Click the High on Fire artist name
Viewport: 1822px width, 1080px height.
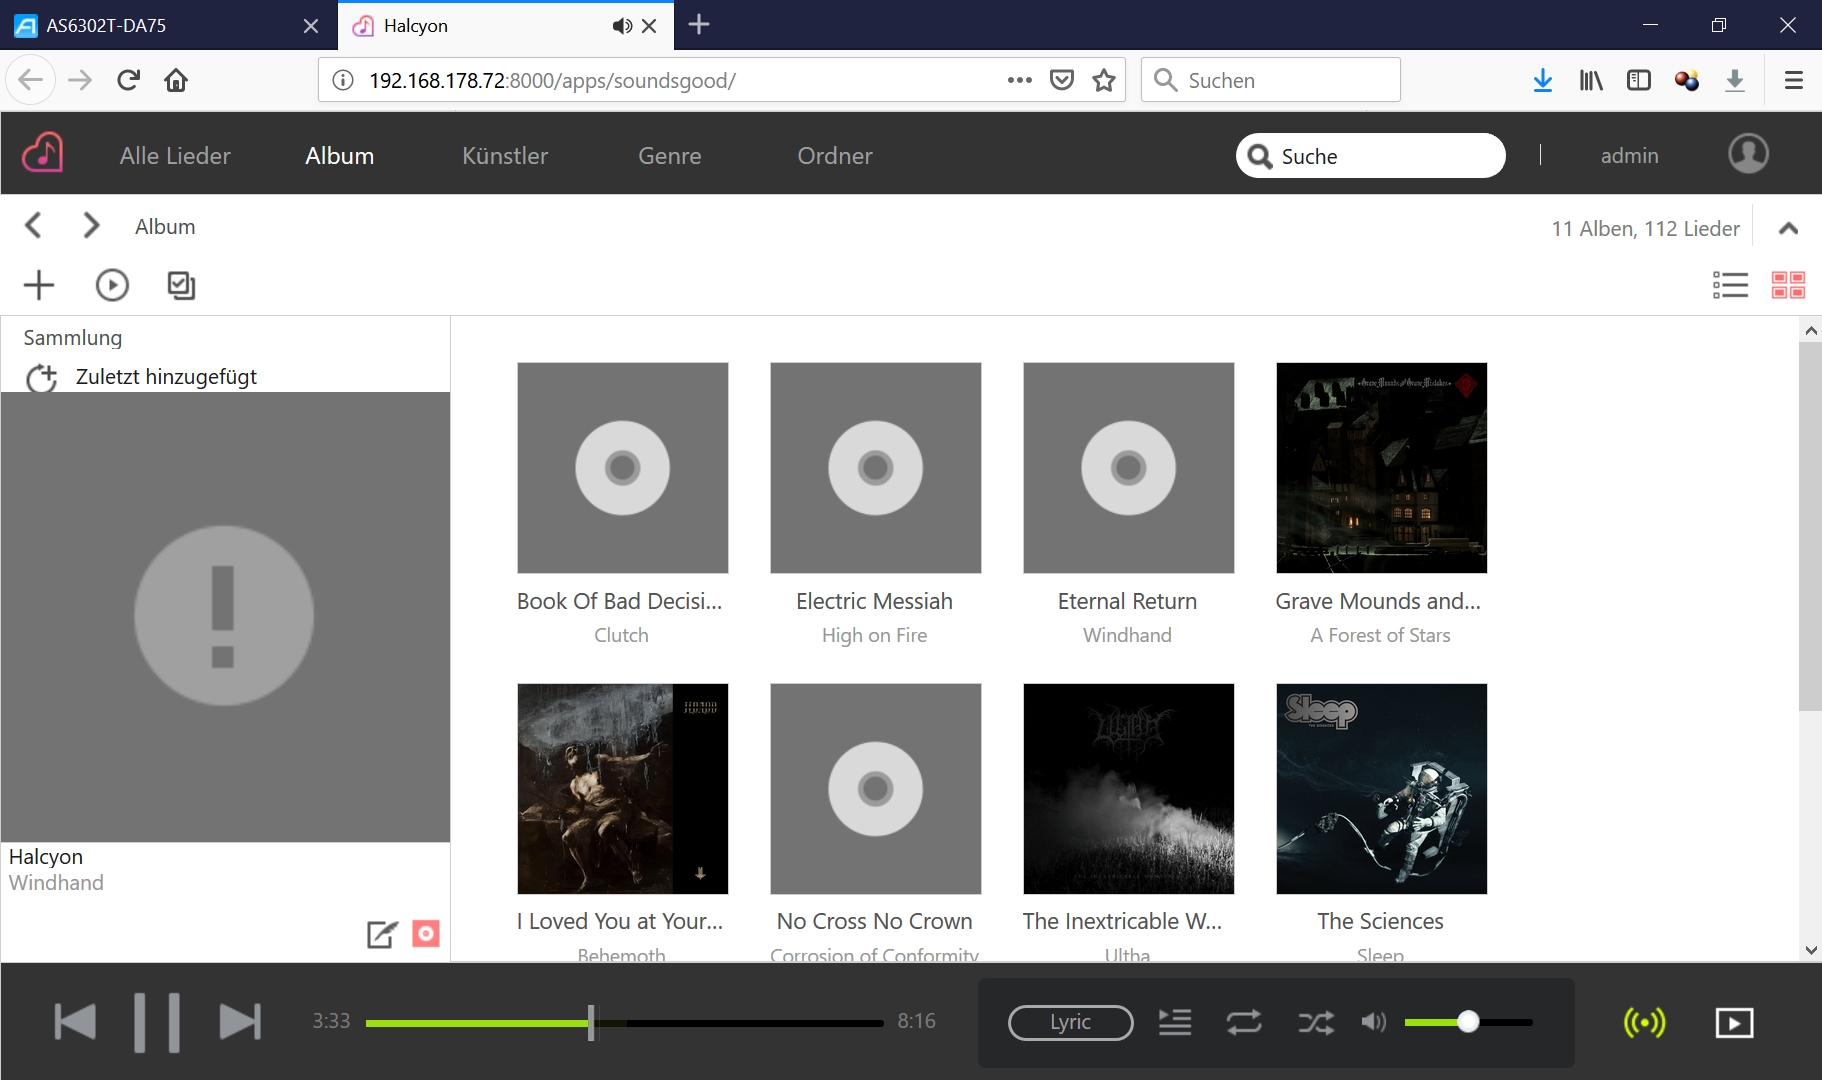point(875,635)
